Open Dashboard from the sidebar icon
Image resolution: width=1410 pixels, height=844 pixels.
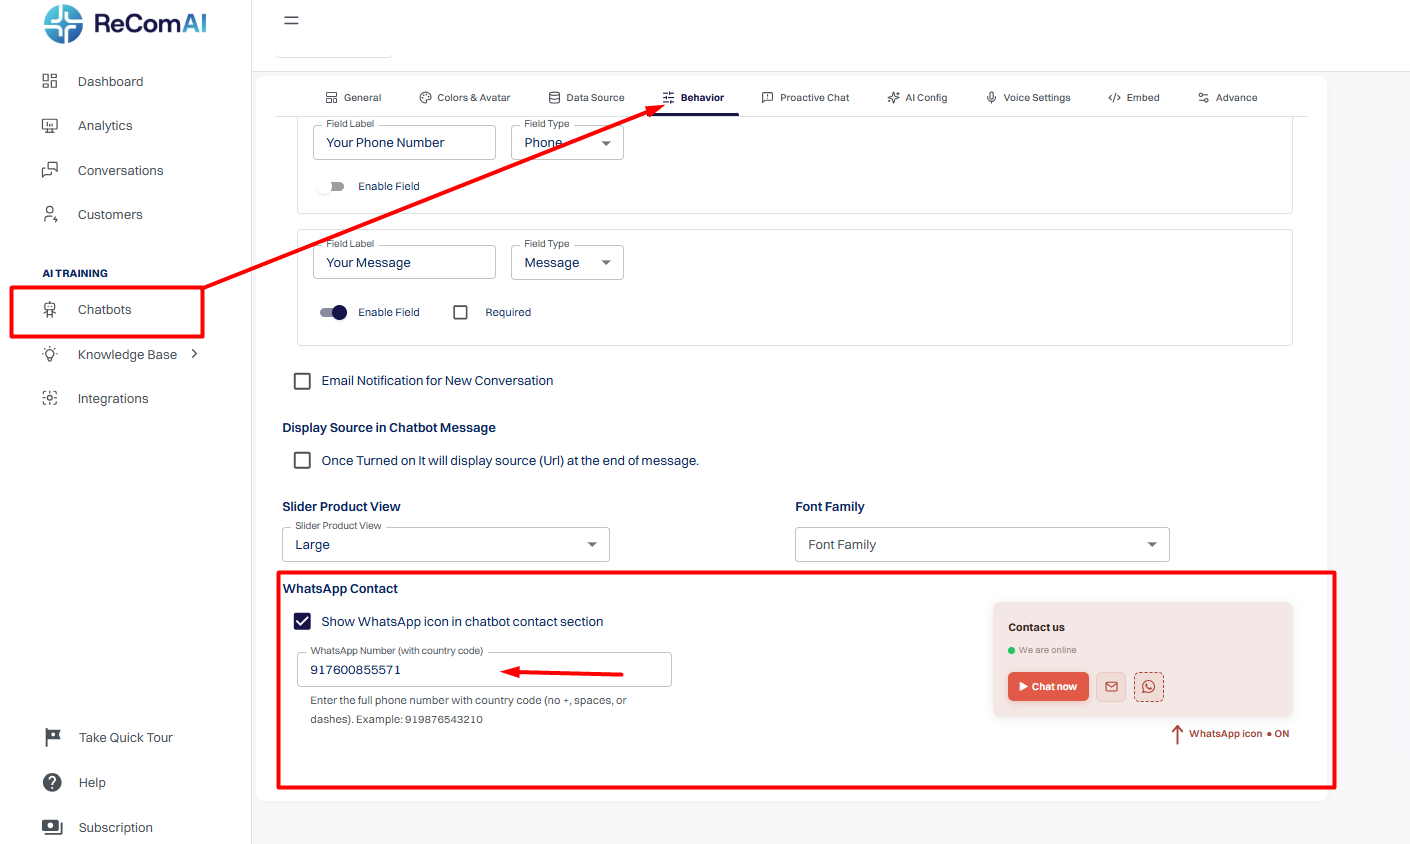coord(50,81)
